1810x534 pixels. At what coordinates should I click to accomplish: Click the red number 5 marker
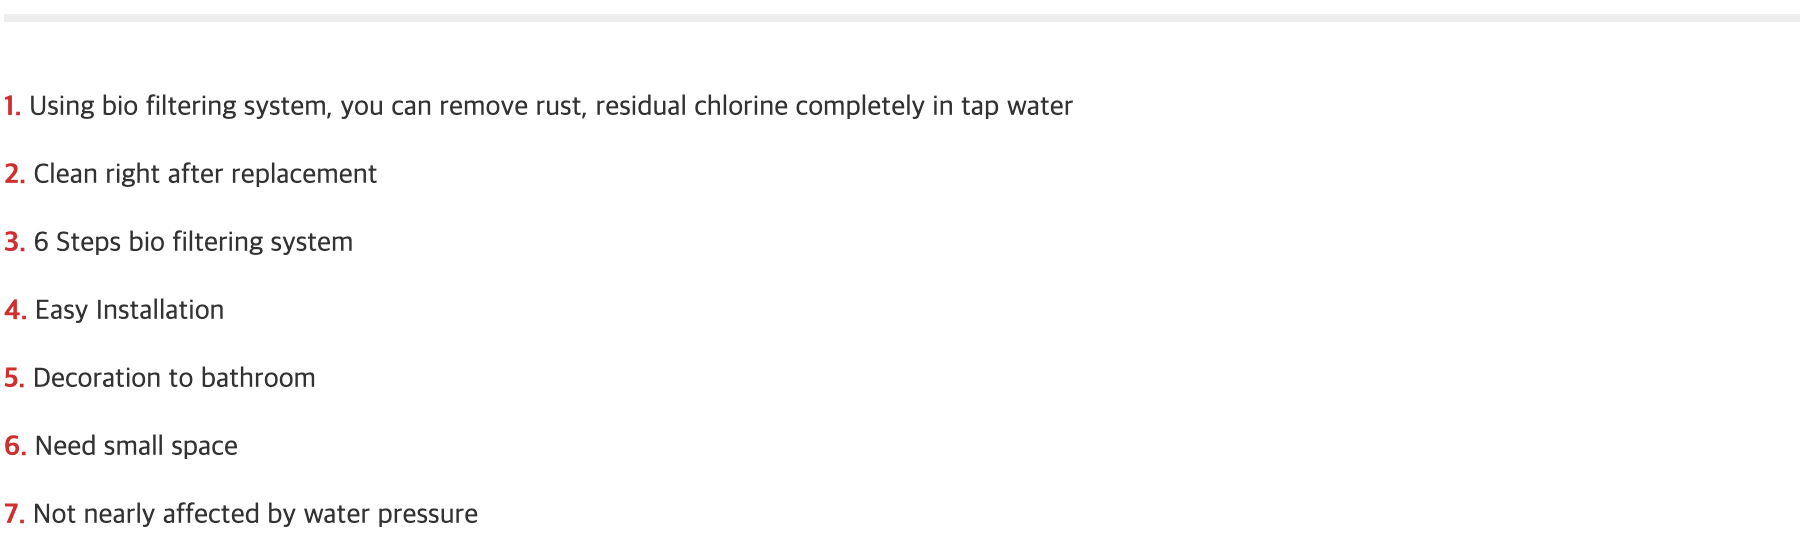tap(13, 378)
